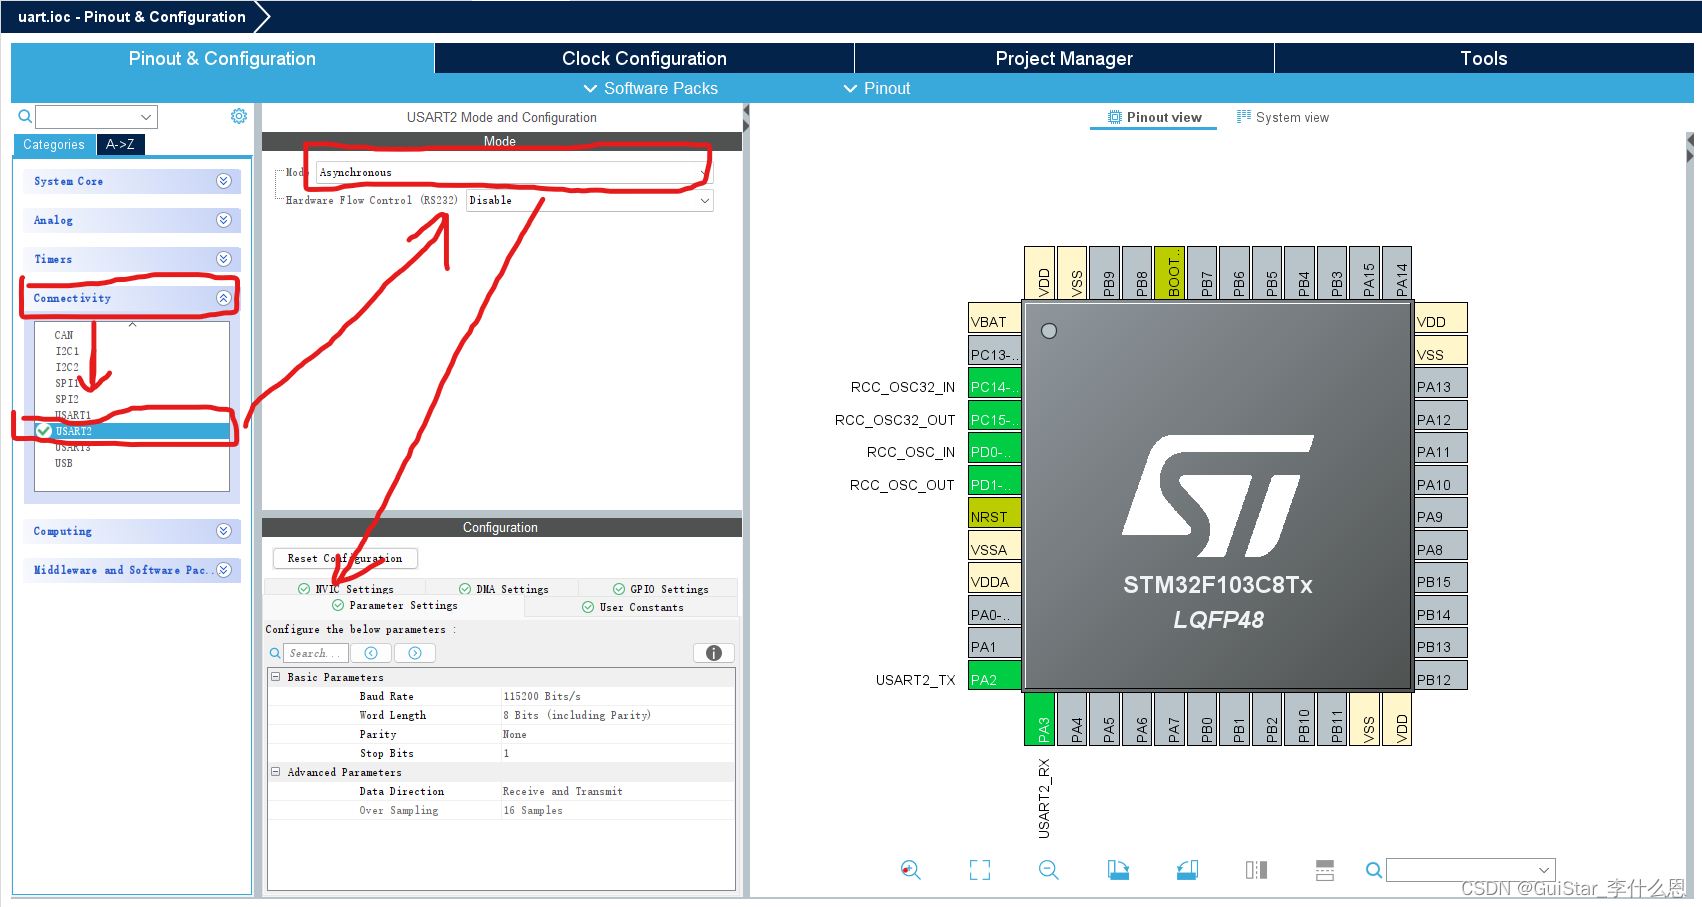Open the NVIC Settings tab
This screenshot has height=907, width=1702.
[x=346, y=589]
